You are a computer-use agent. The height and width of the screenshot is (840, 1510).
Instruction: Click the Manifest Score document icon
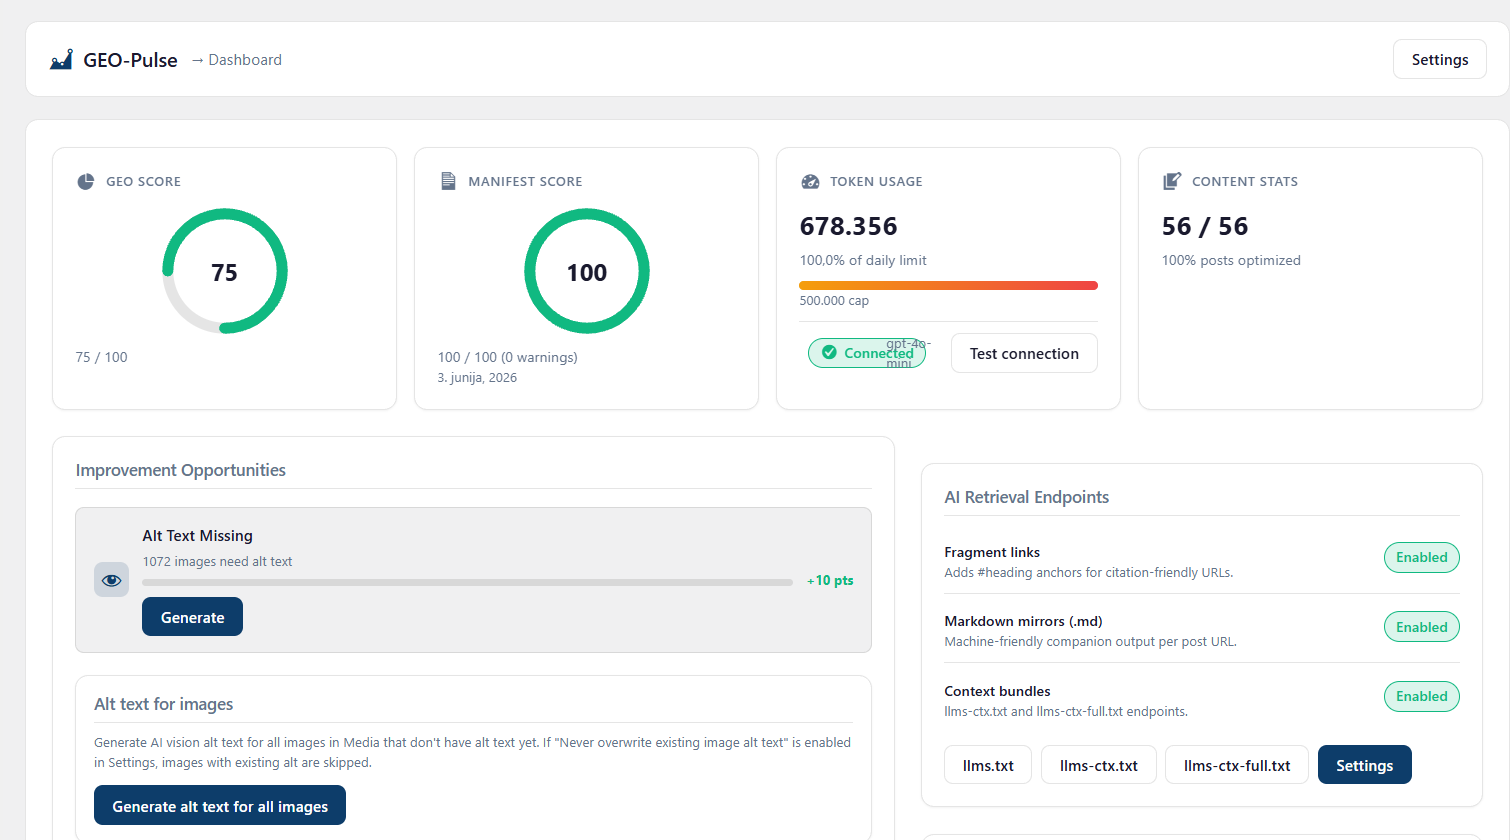pos(448,181)
